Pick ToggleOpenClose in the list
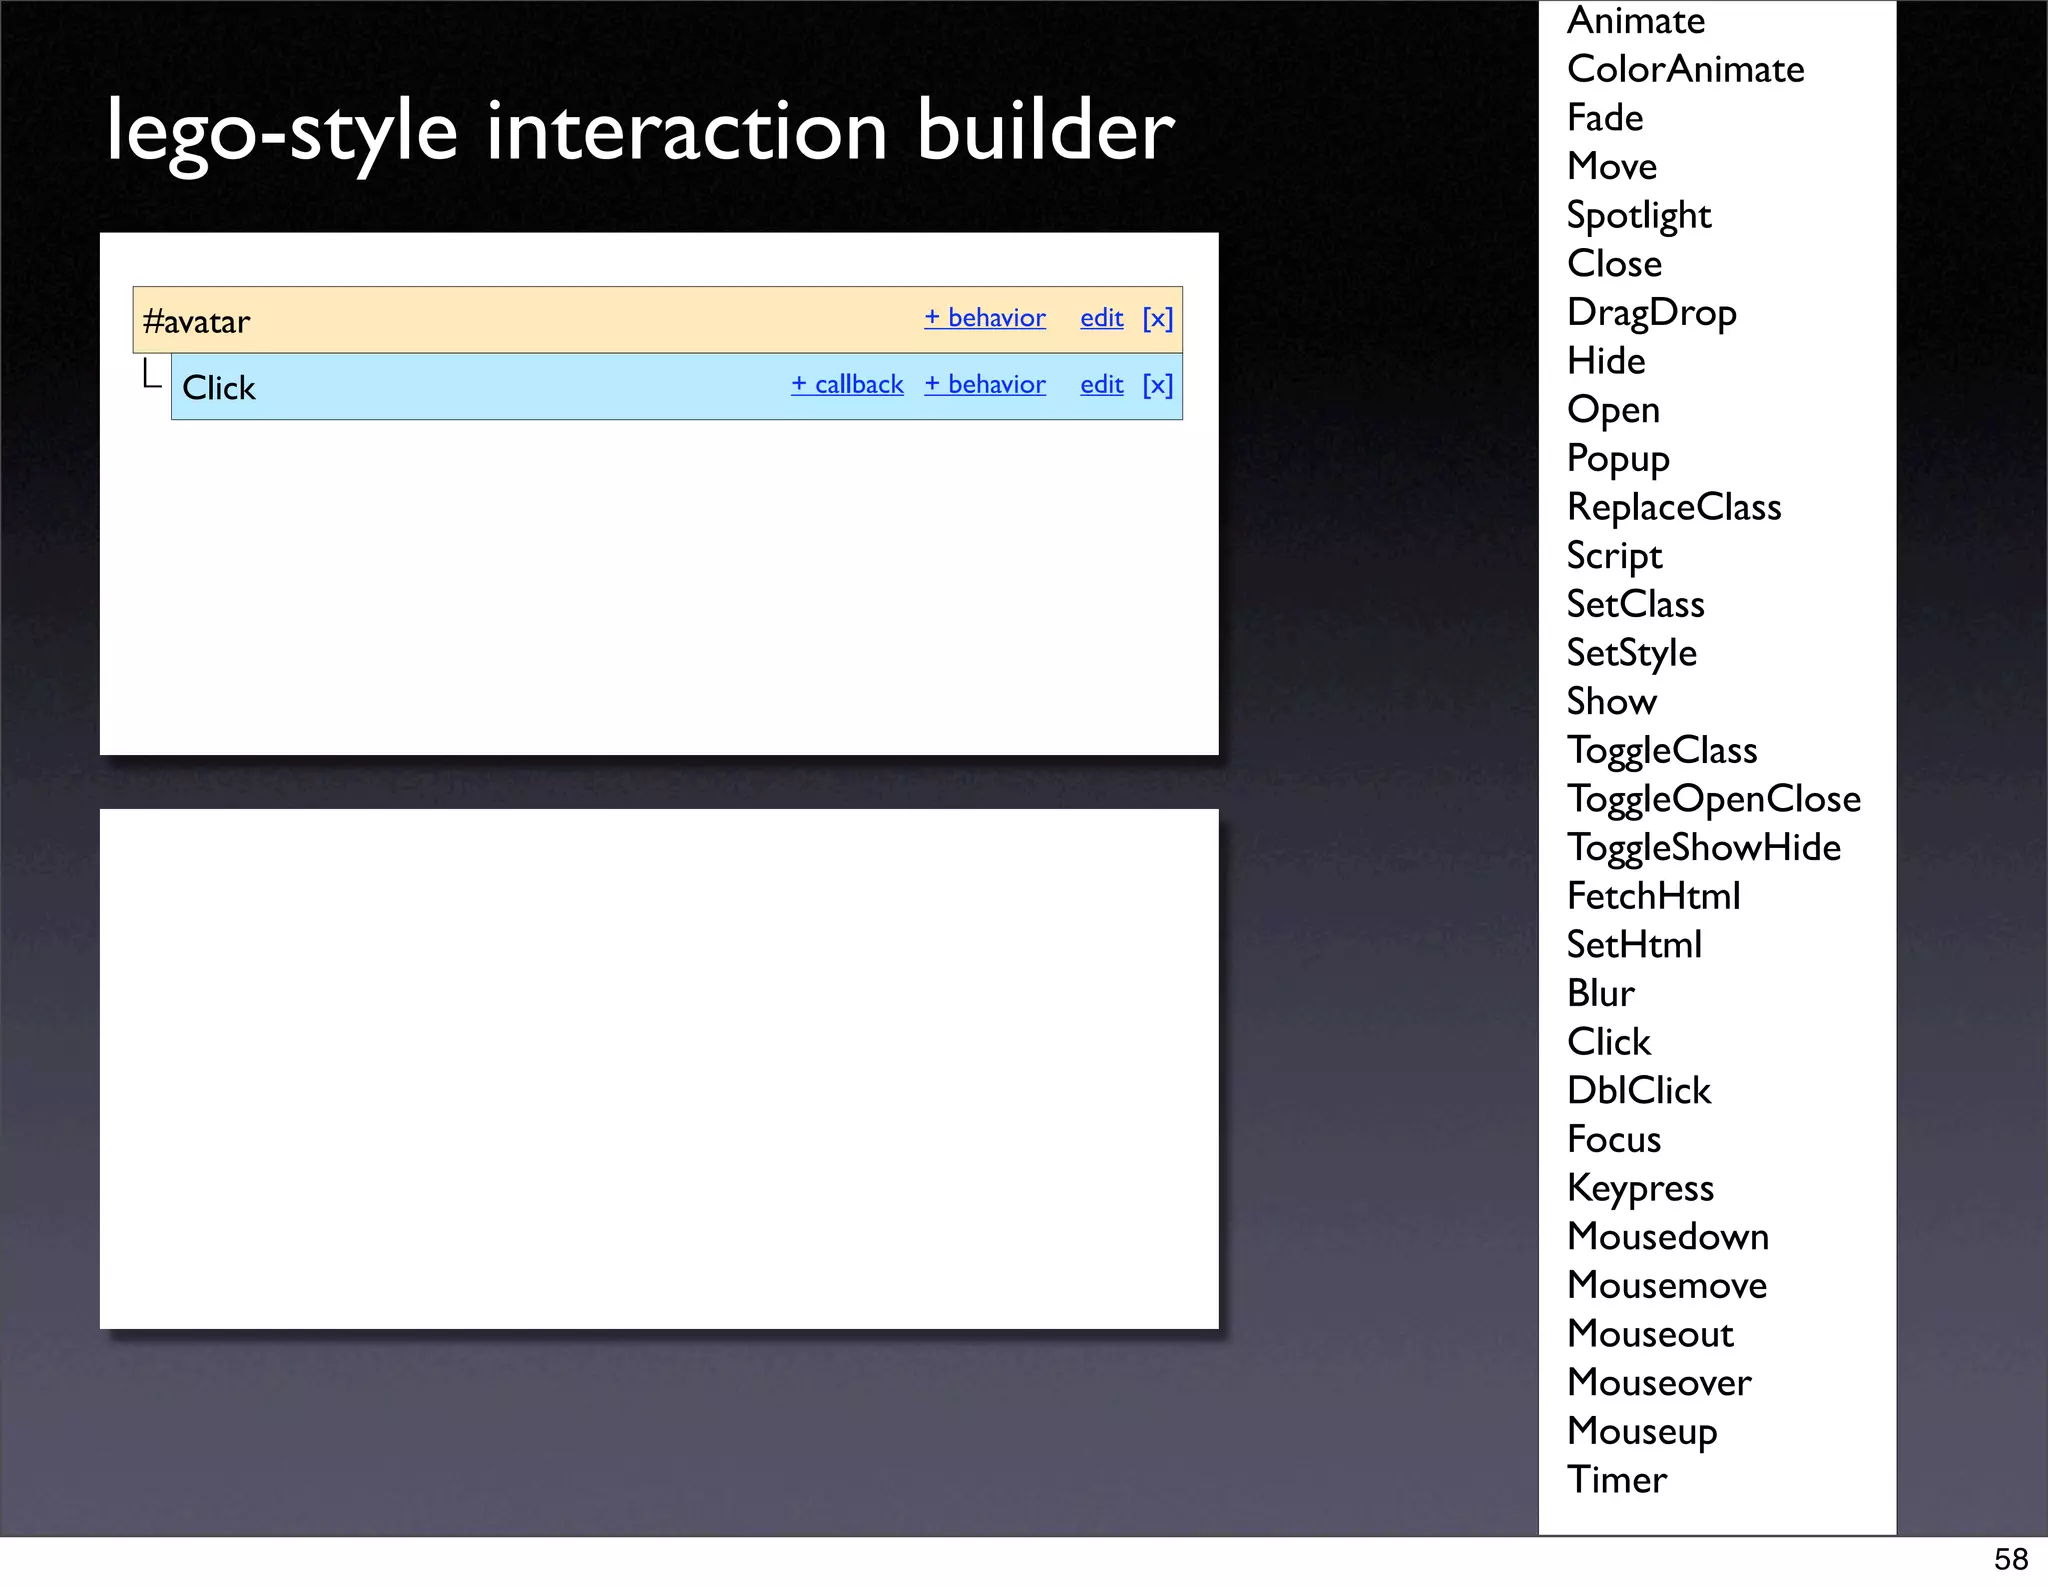The width and height of the screenshot is (2048, 1587). (1714, 799)
